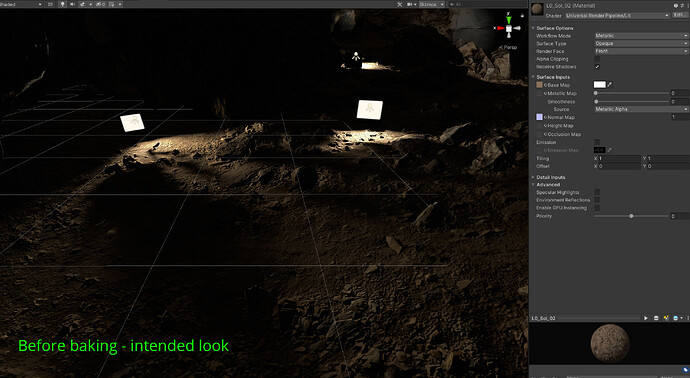Open the Gizmos dropdown menu
The width and height of the screenshot is (690, 378).
coord(431,4)
